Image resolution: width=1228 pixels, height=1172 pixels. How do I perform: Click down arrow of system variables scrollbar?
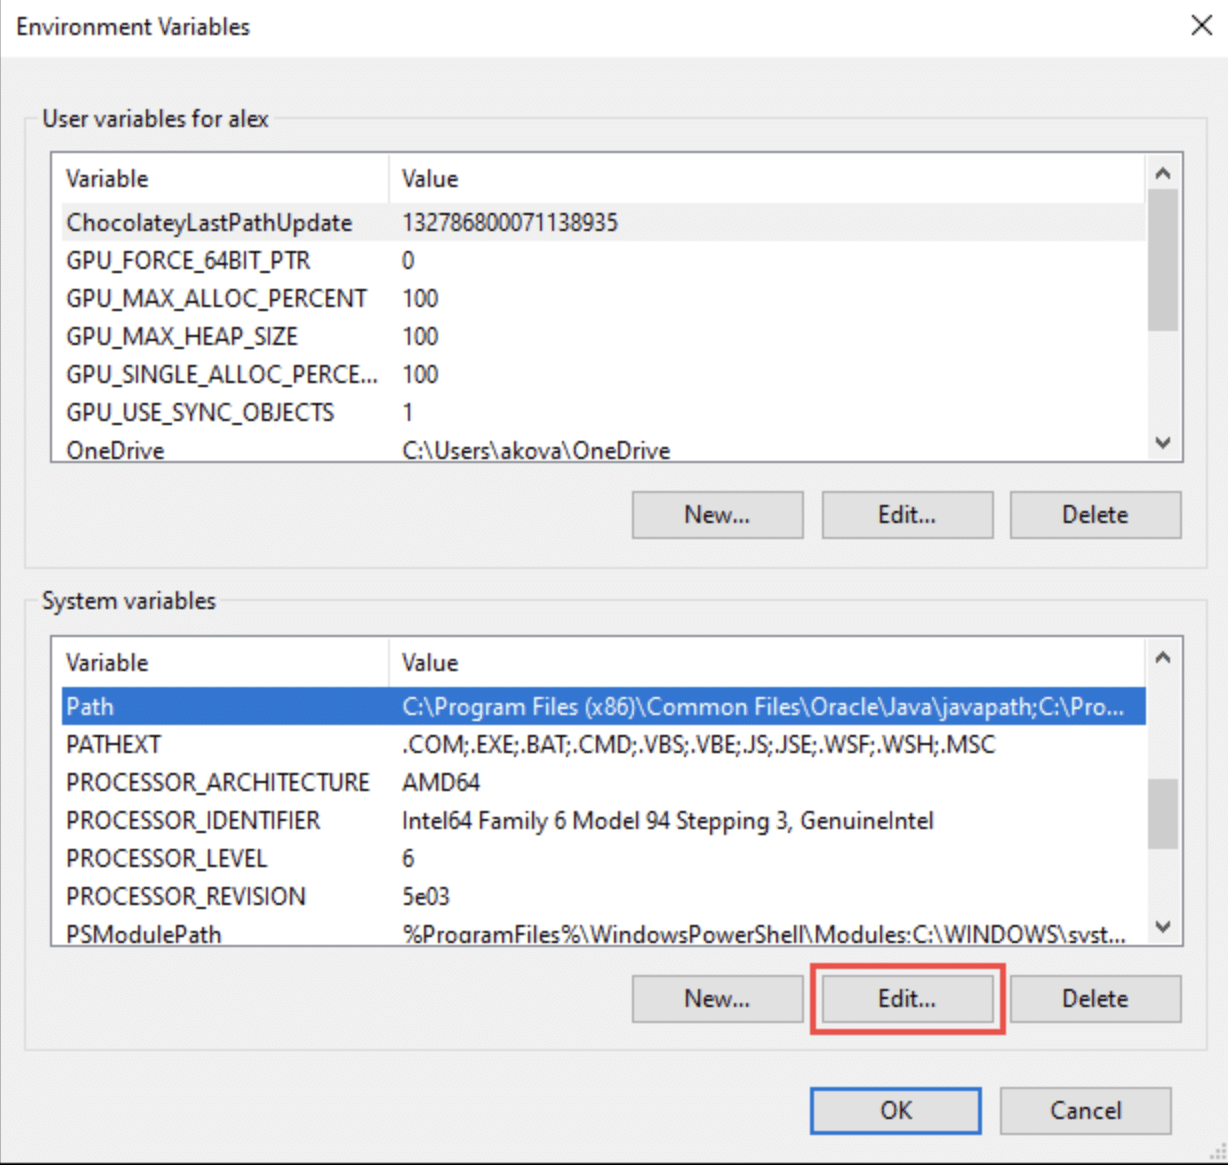1163,927
